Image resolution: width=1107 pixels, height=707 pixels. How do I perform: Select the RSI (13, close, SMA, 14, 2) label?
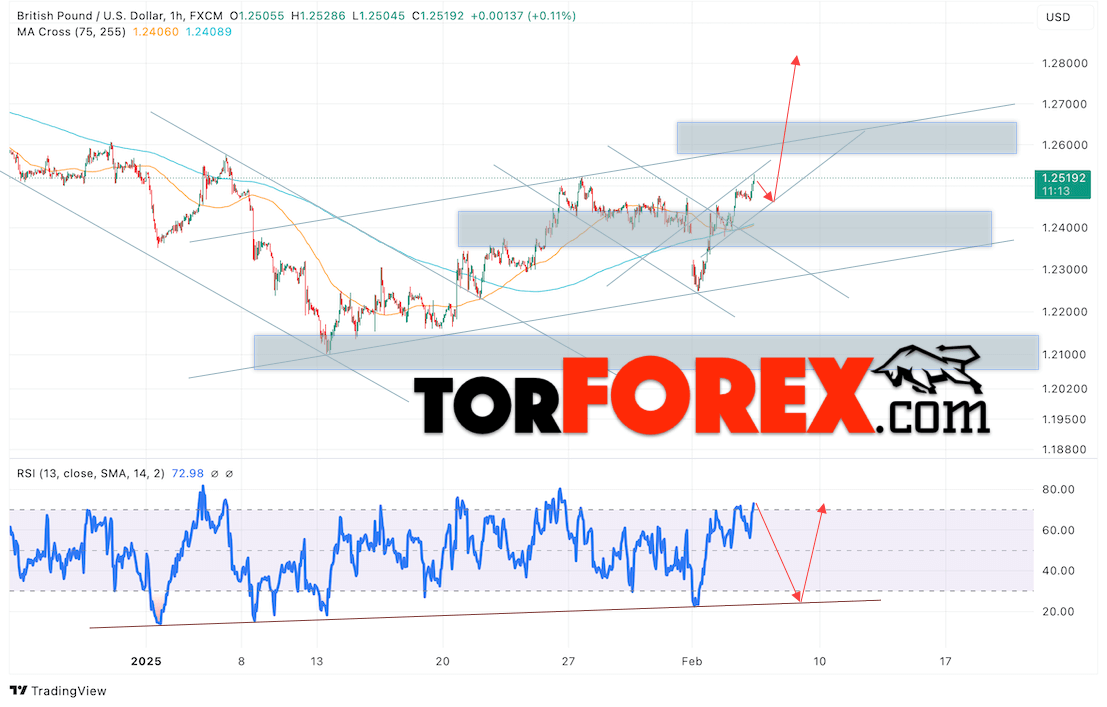click(90, 473)
